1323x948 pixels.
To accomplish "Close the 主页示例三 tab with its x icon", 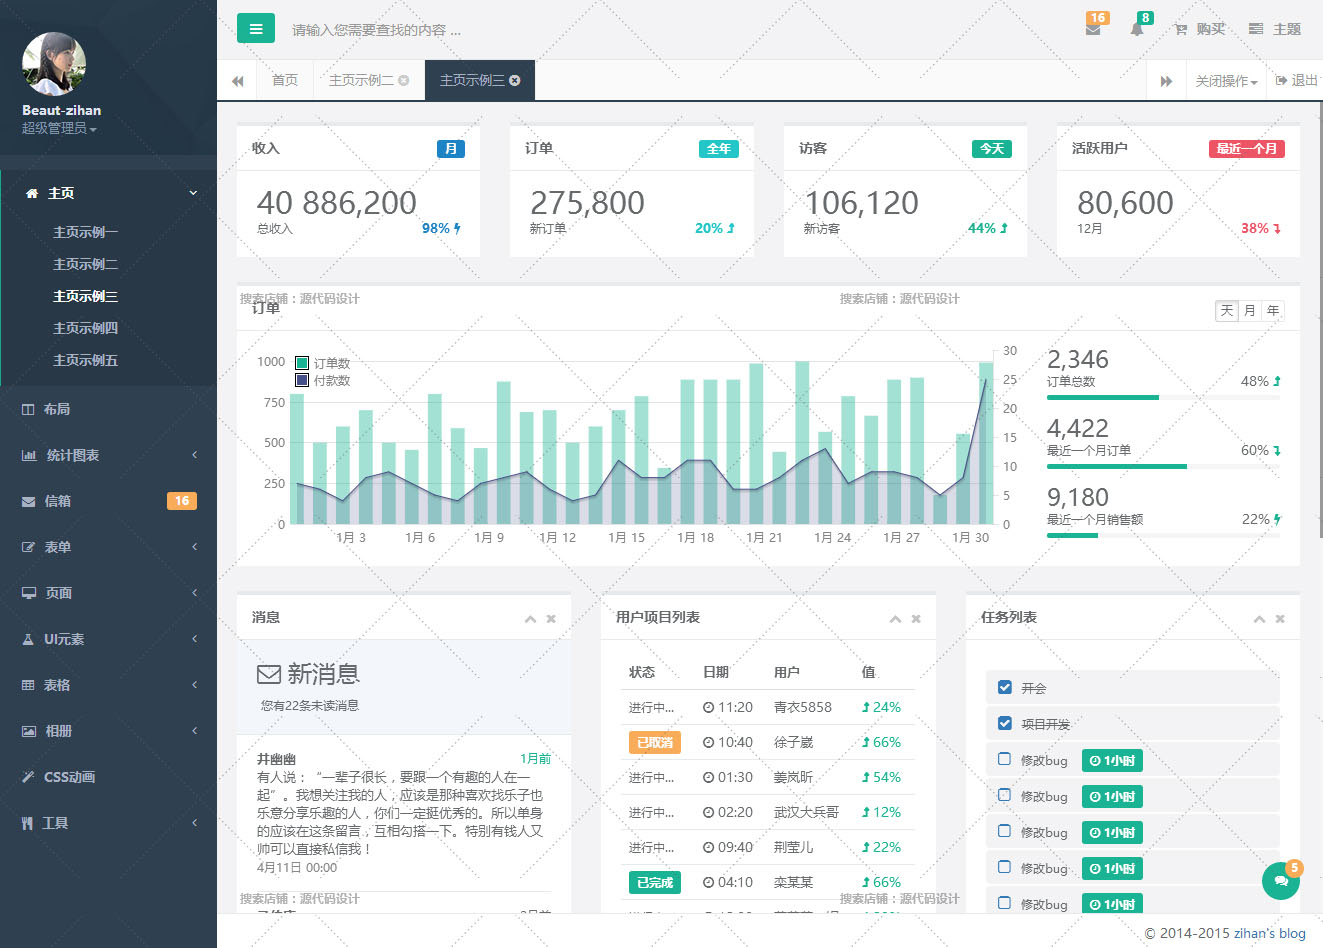I will point(515,81).
